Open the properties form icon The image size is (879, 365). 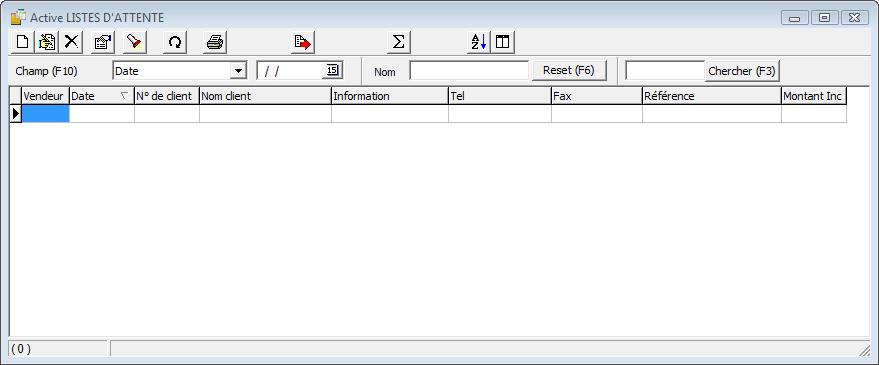tap(103, 42)
